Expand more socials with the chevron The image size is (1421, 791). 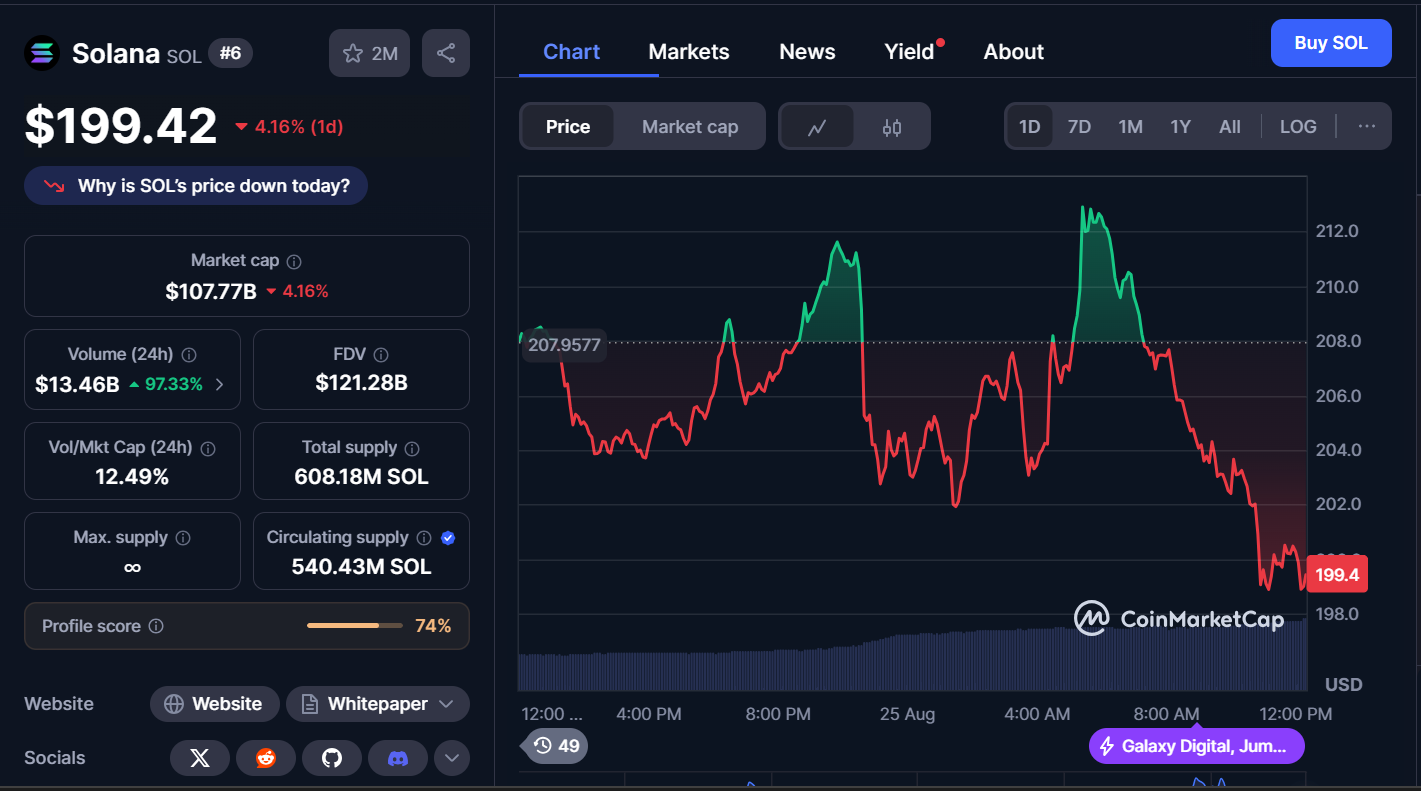click(x=451, y=758)
